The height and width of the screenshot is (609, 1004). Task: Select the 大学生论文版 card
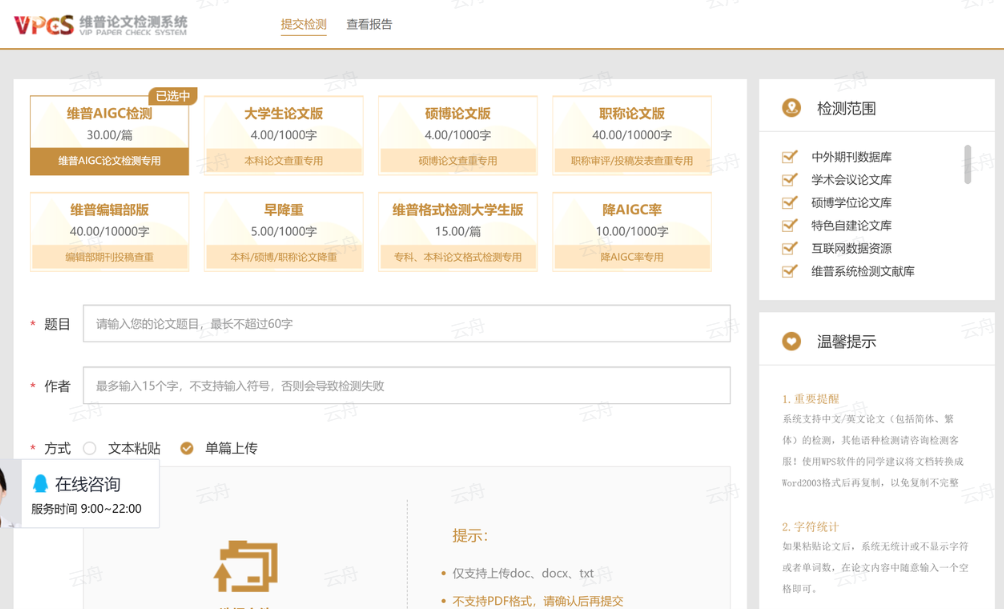284,135
